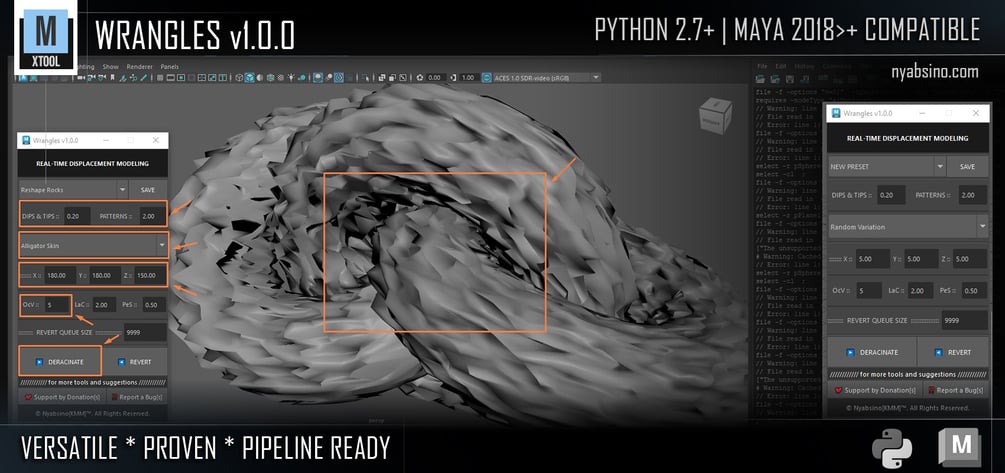1005x473 pixels.
Task: Select the grease pencil icon in viewport toolbar
Action: [144, 77]
